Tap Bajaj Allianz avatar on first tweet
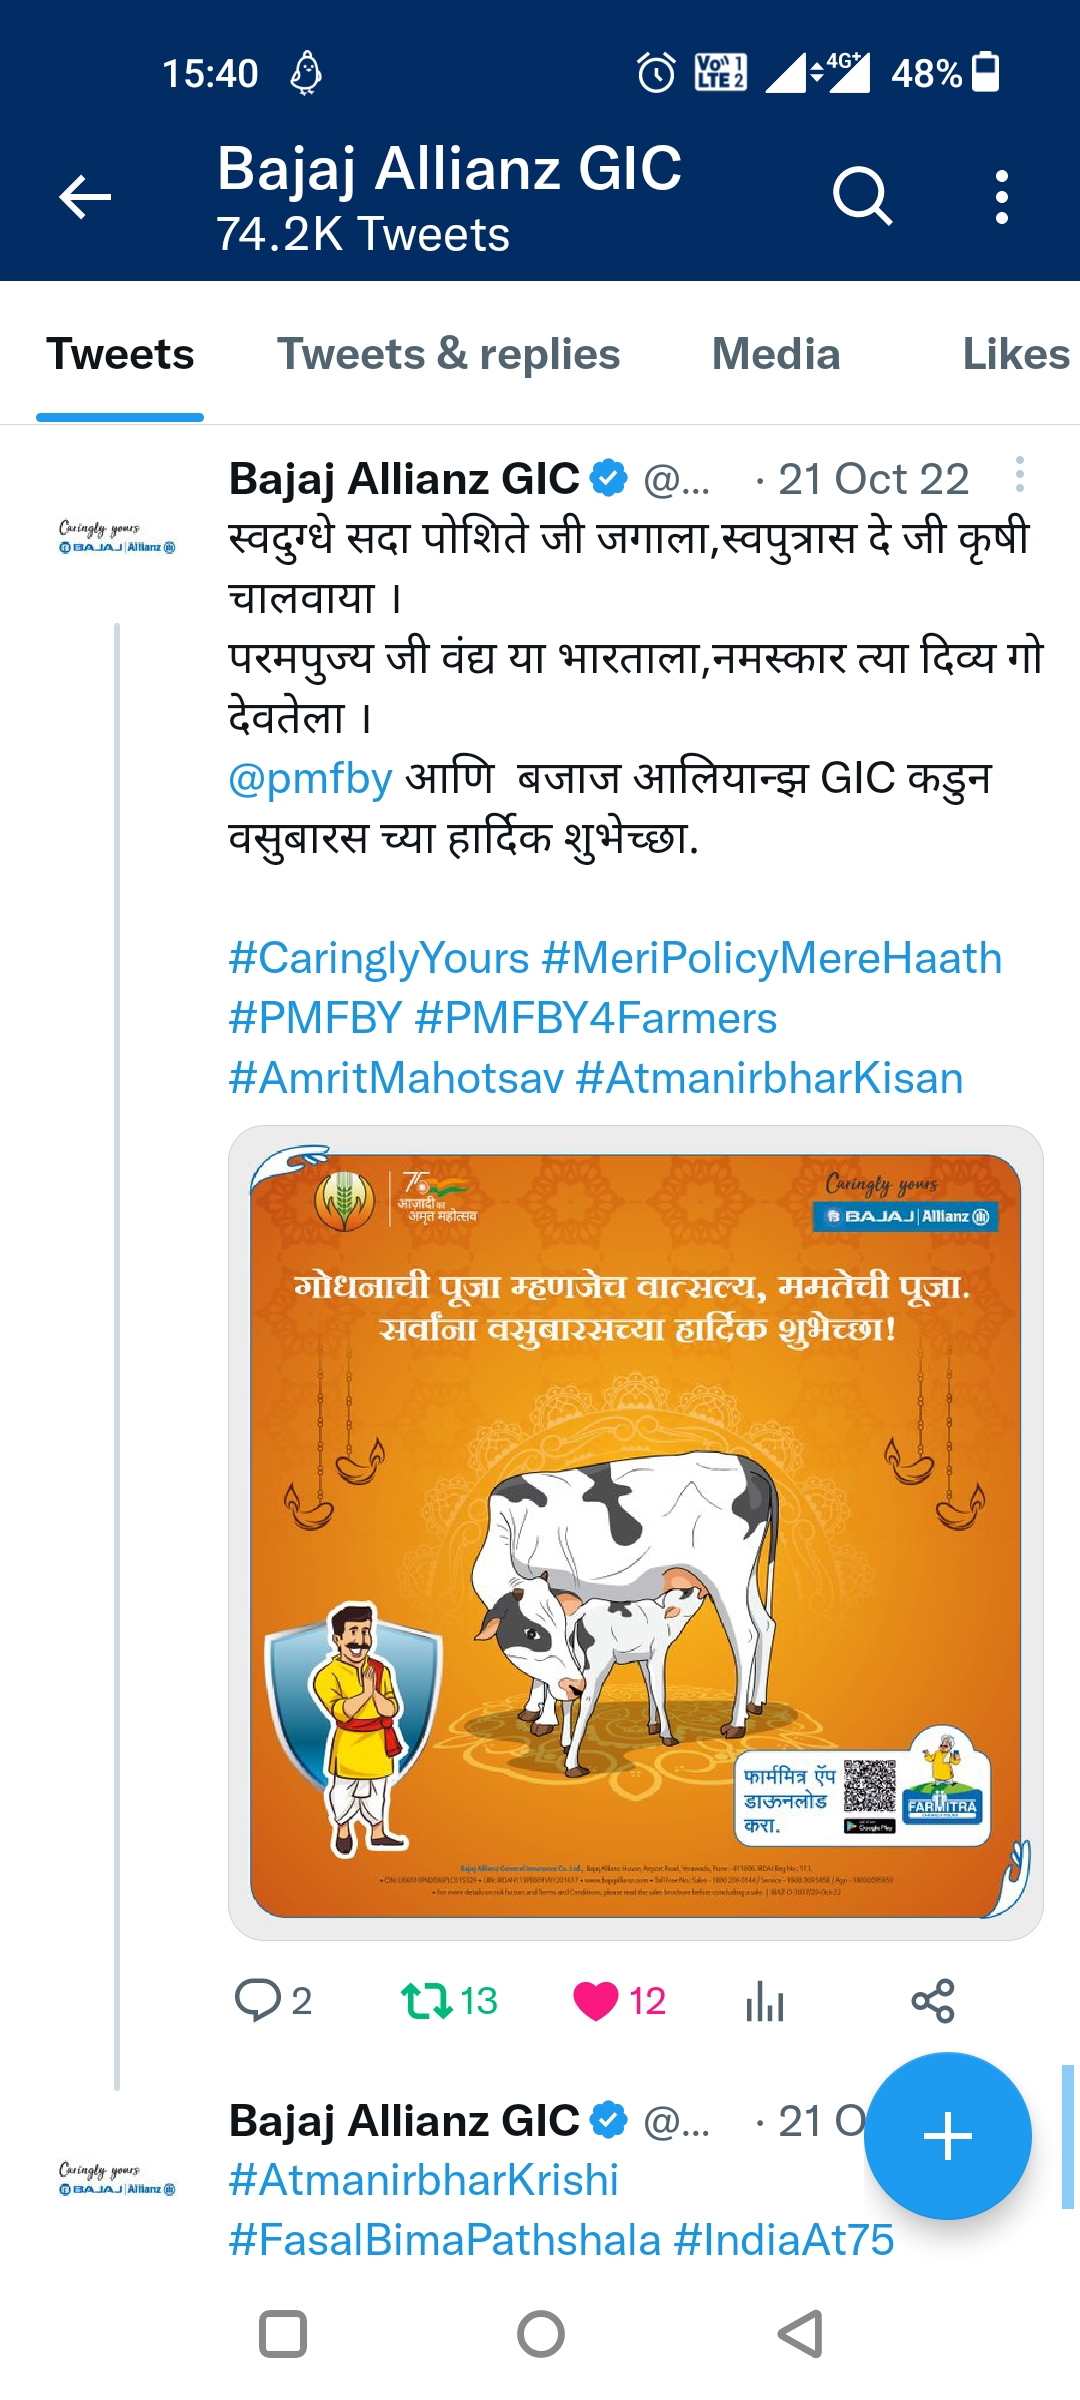 (x=117, y=537)
